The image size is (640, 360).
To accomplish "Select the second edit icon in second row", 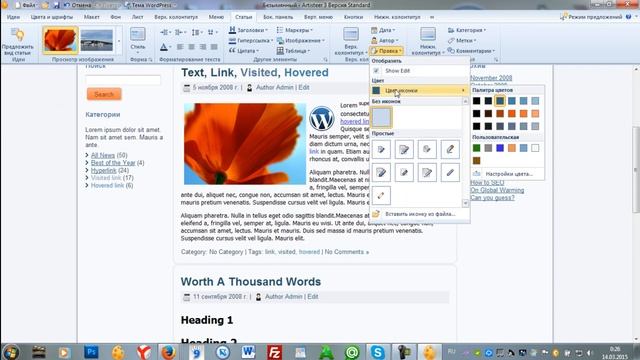I will coord(404,173).
